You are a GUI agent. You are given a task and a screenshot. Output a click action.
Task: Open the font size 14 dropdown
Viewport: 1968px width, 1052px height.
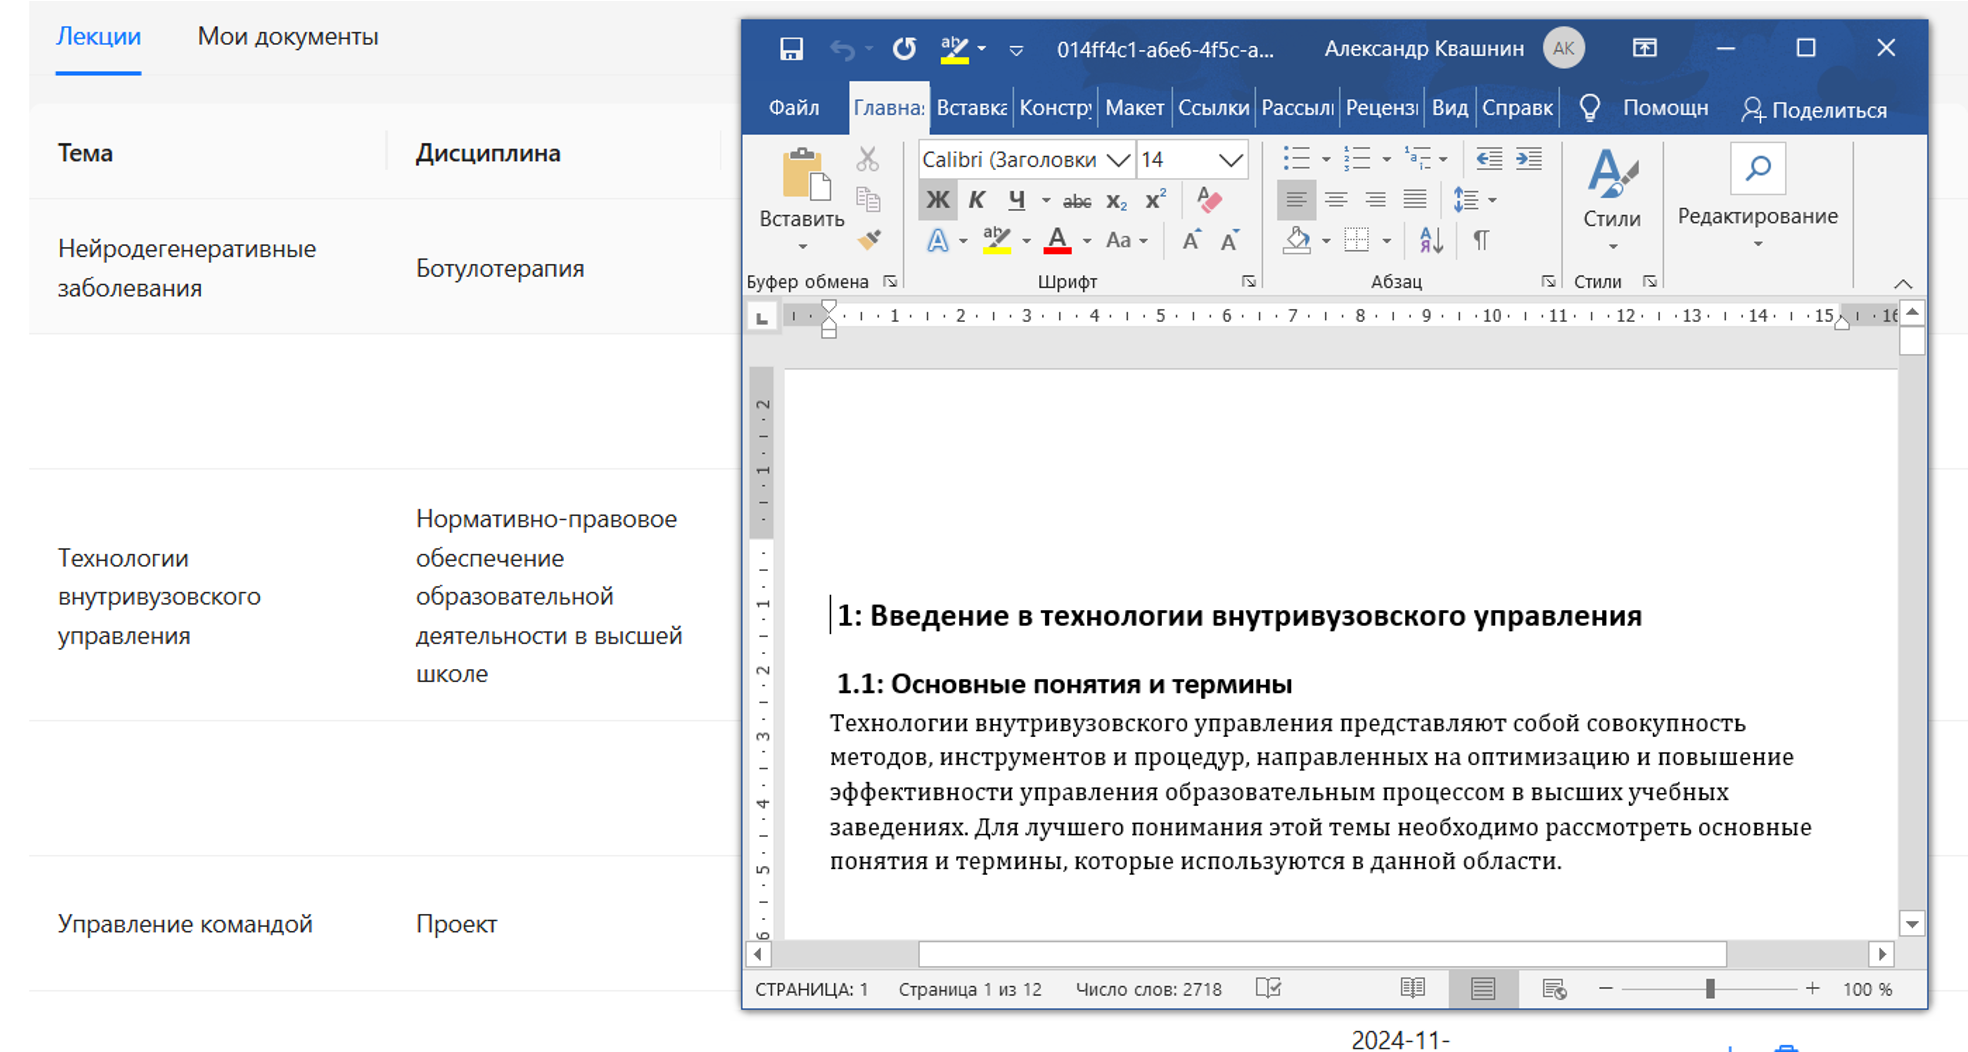1231,160
